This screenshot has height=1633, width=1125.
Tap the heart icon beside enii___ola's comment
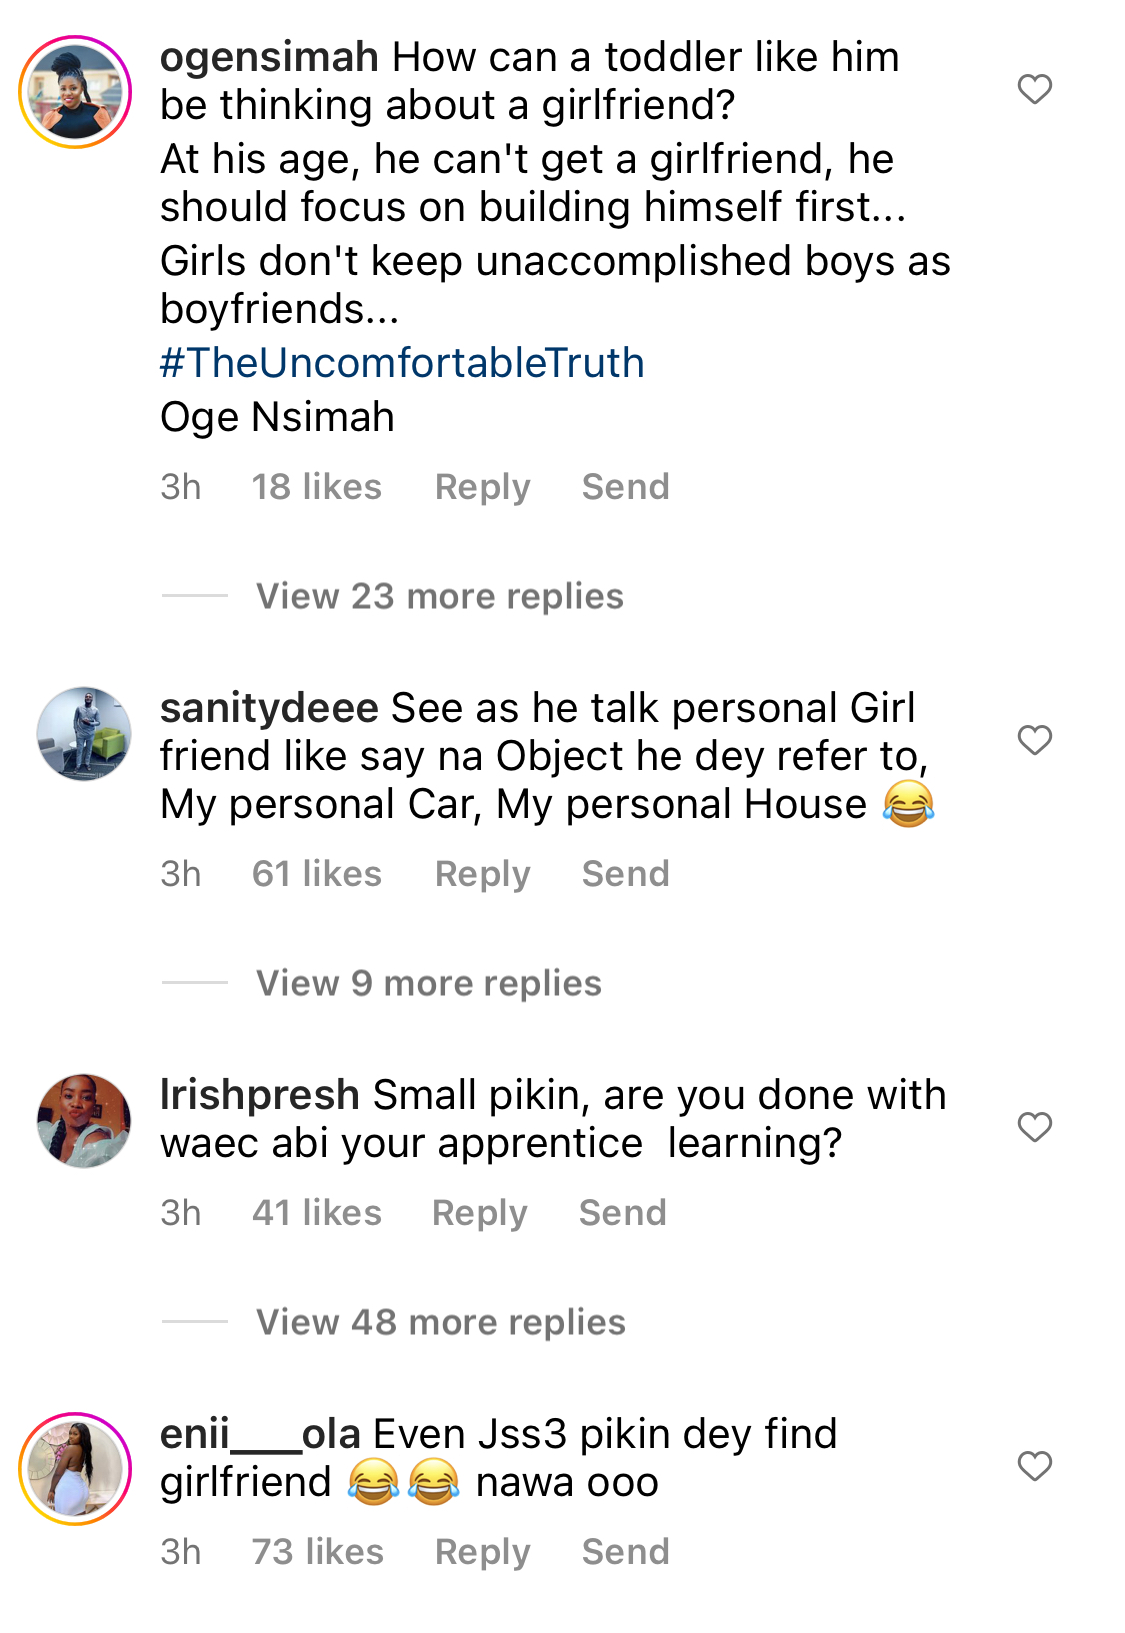tap(1035, 1466)
